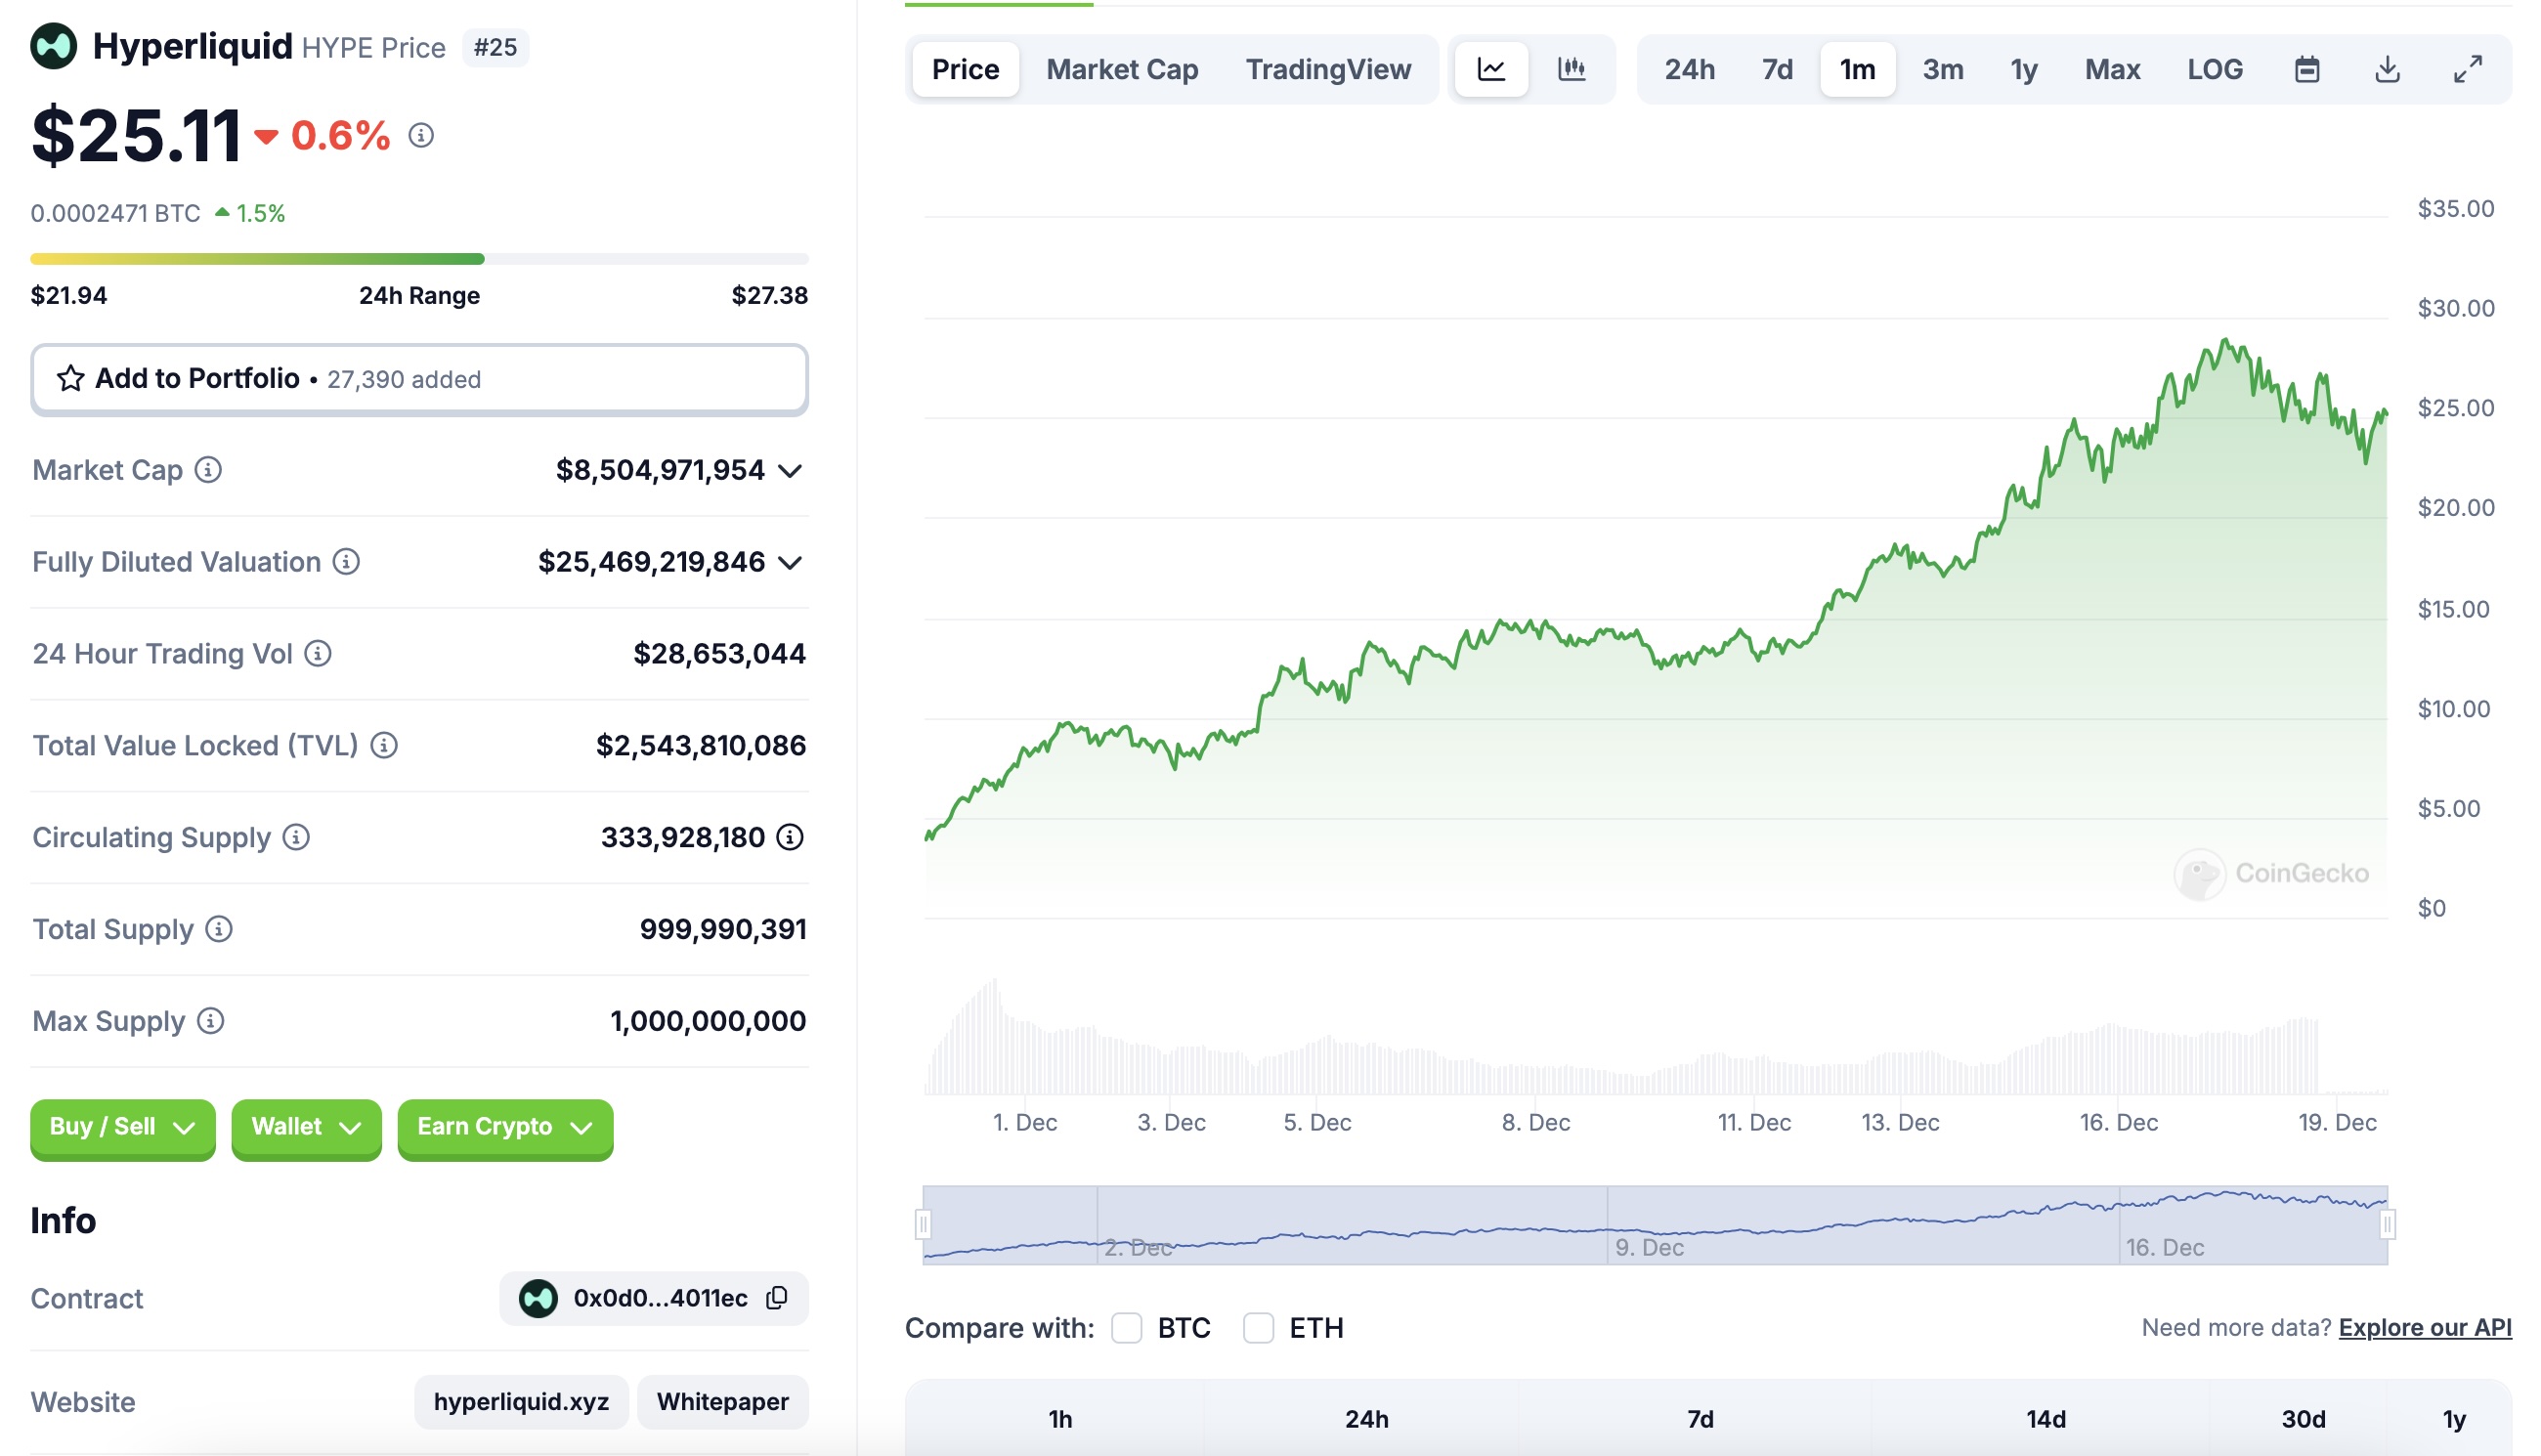Open Fully Diluted Valuation info icon
2541x1456 pixels.
point(346,562)
